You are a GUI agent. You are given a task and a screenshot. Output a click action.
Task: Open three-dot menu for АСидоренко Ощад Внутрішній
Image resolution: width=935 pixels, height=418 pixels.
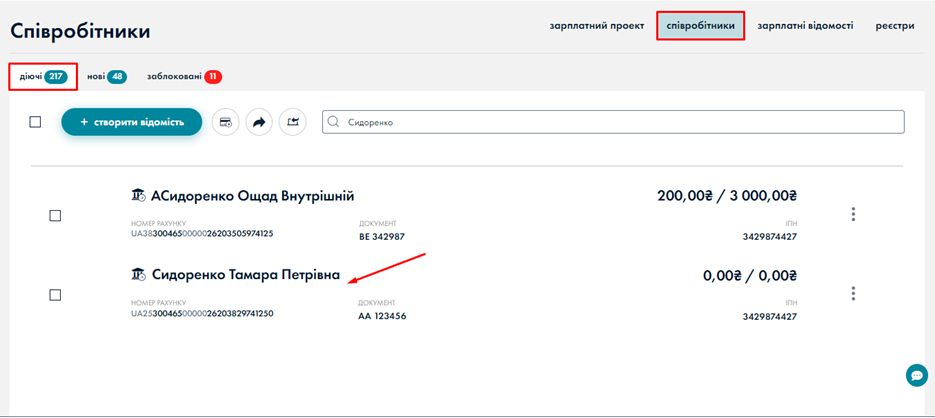click(x=853, y=214)
